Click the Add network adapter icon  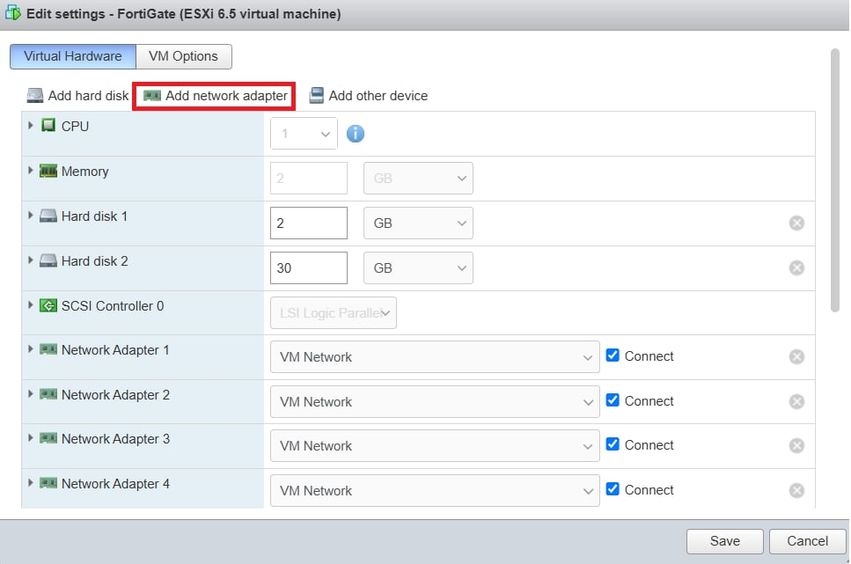[x=152, y=96]
